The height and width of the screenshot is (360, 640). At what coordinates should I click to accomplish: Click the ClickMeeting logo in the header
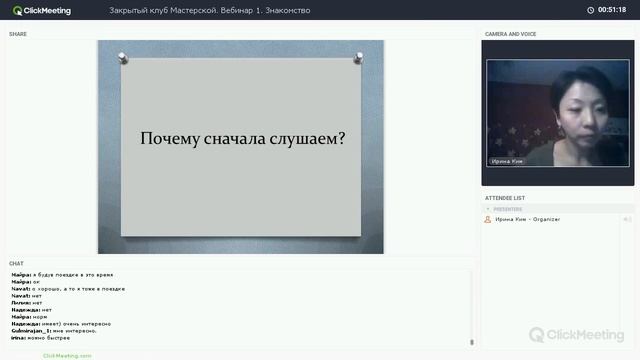point(41,11)
